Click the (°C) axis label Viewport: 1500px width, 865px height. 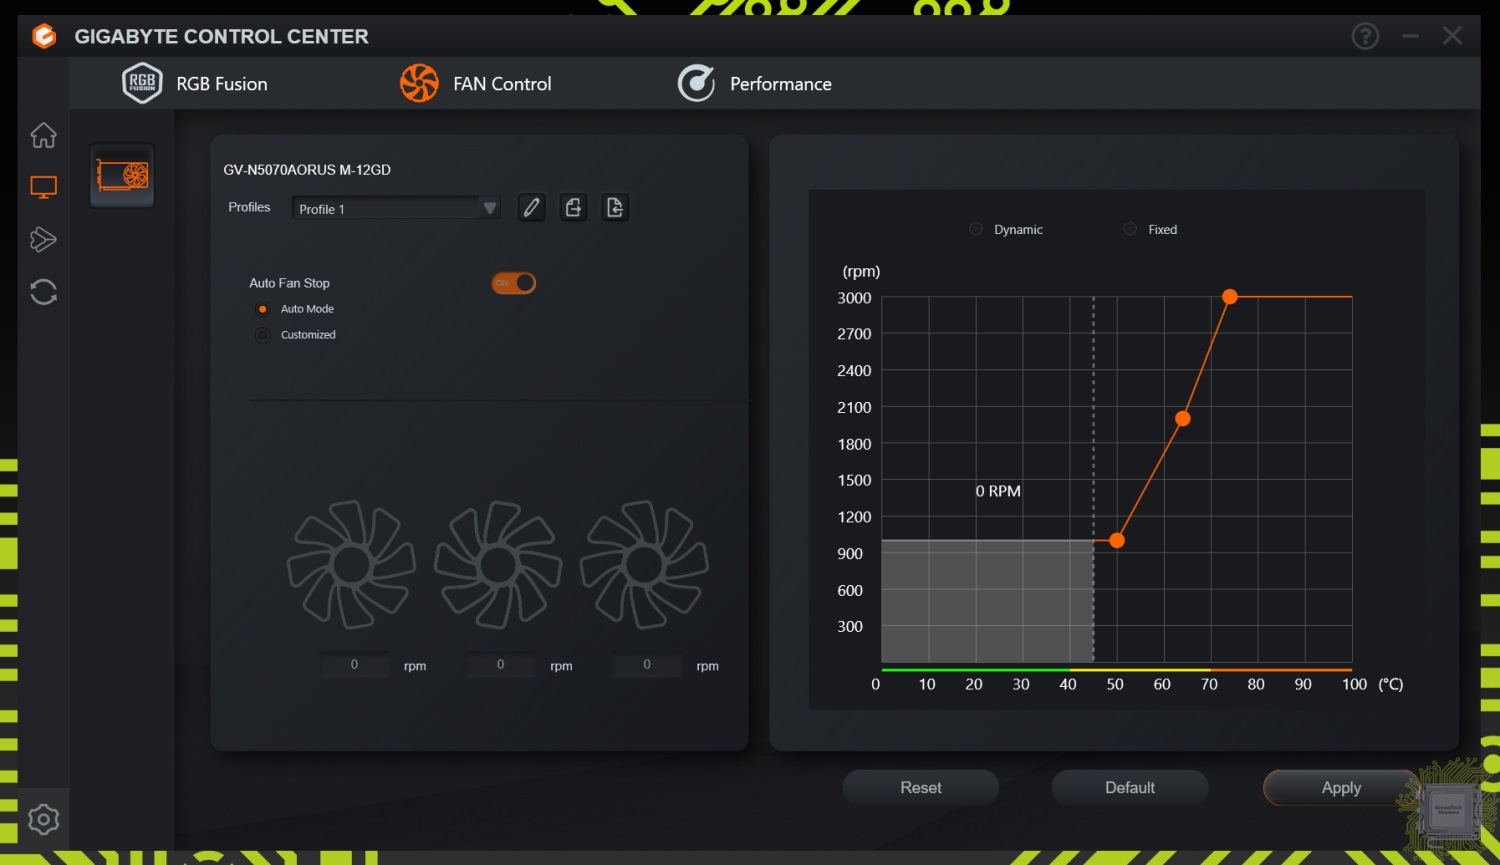click(x=1391, y=685)
